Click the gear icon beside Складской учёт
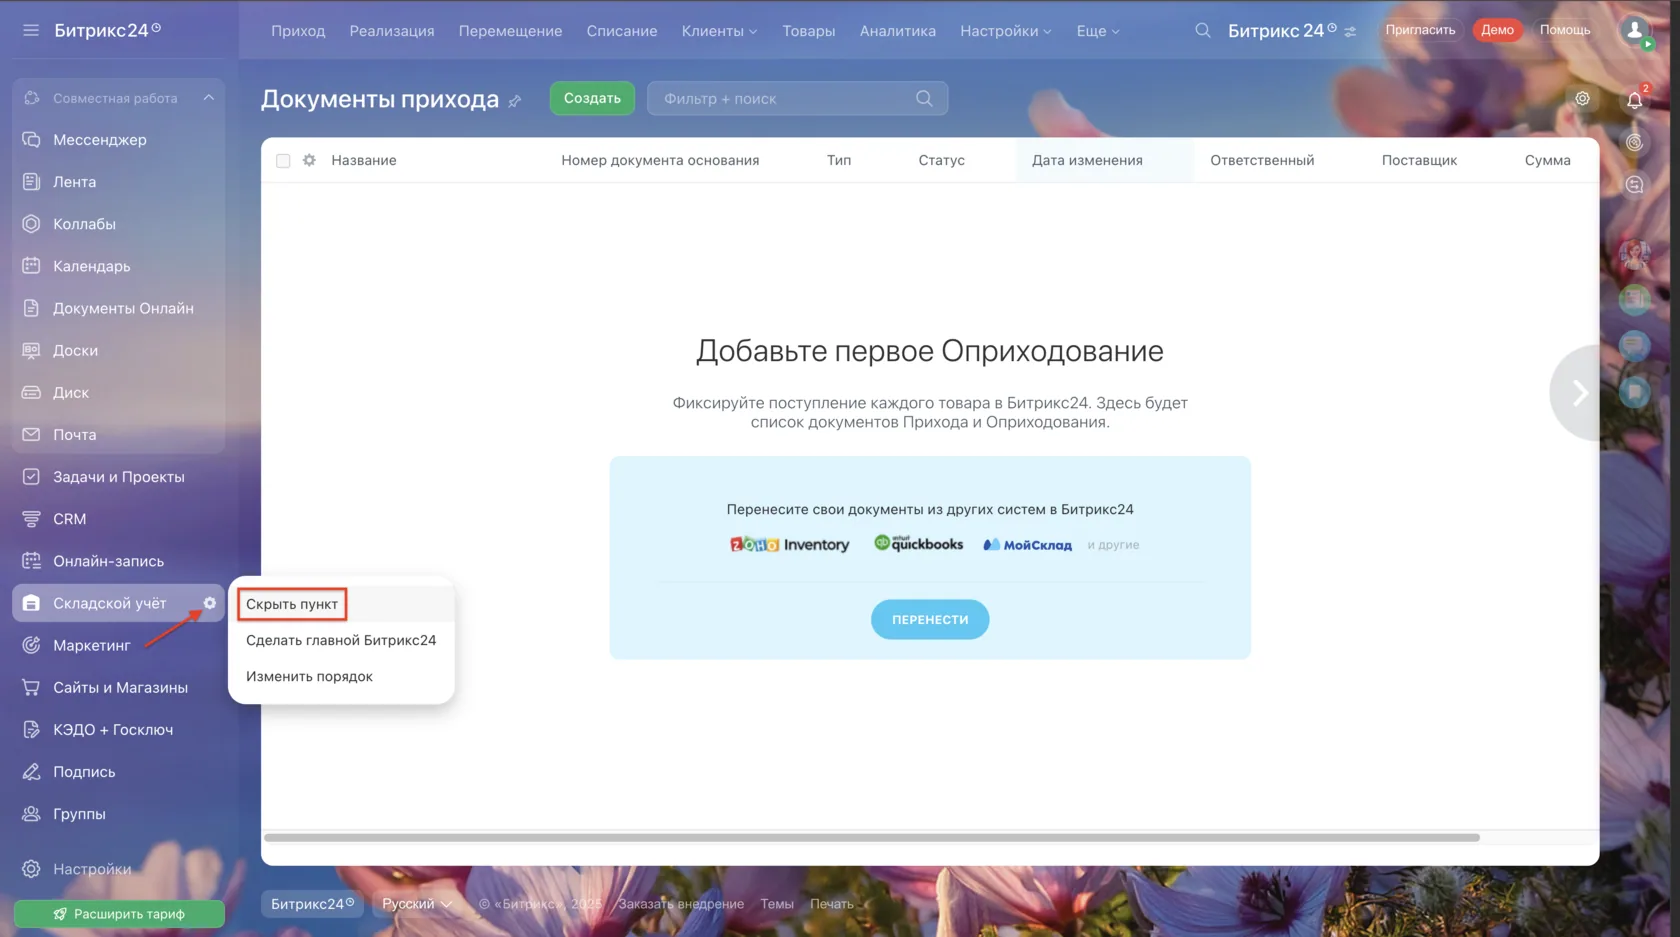This screenshot has width=1680, height=937. coord(210,603)
